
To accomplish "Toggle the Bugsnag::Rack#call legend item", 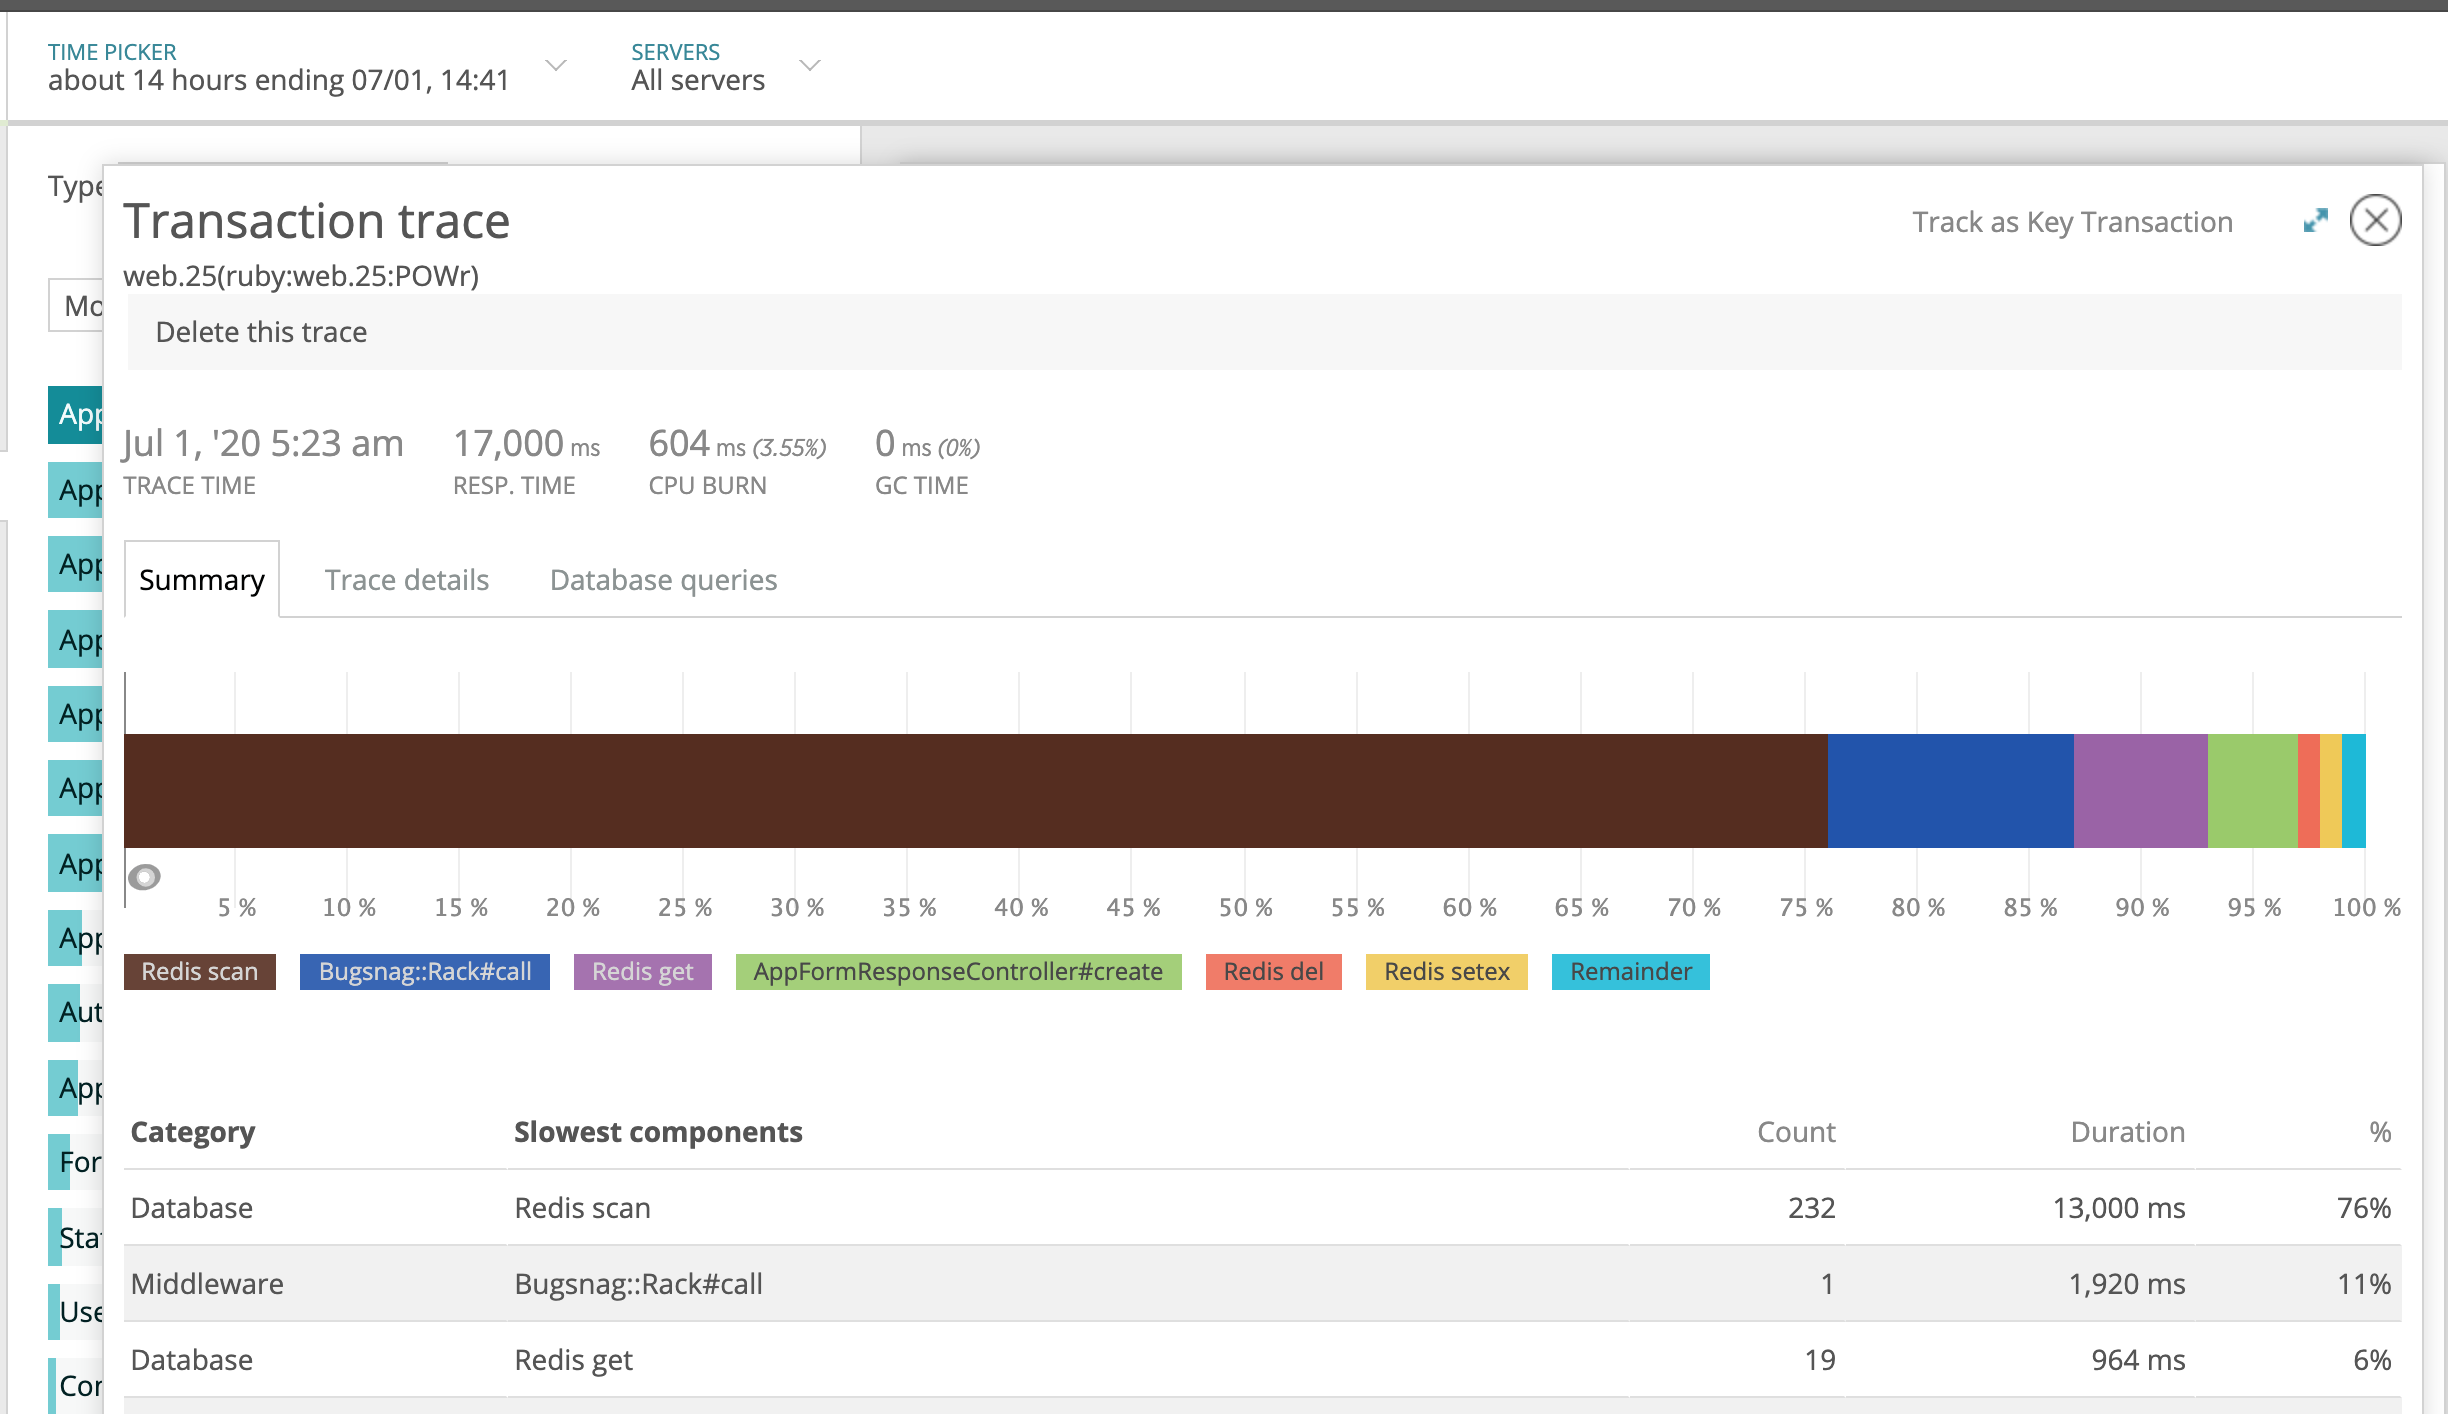I will (424, 971).
